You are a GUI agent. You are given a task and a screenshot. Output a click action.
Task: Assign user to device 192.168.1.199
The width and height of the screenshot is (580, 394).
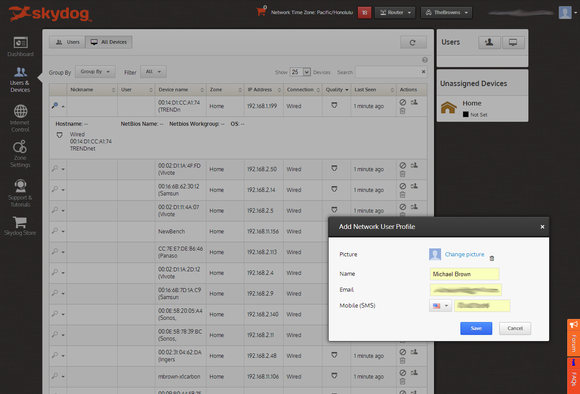tap(414, 102)
